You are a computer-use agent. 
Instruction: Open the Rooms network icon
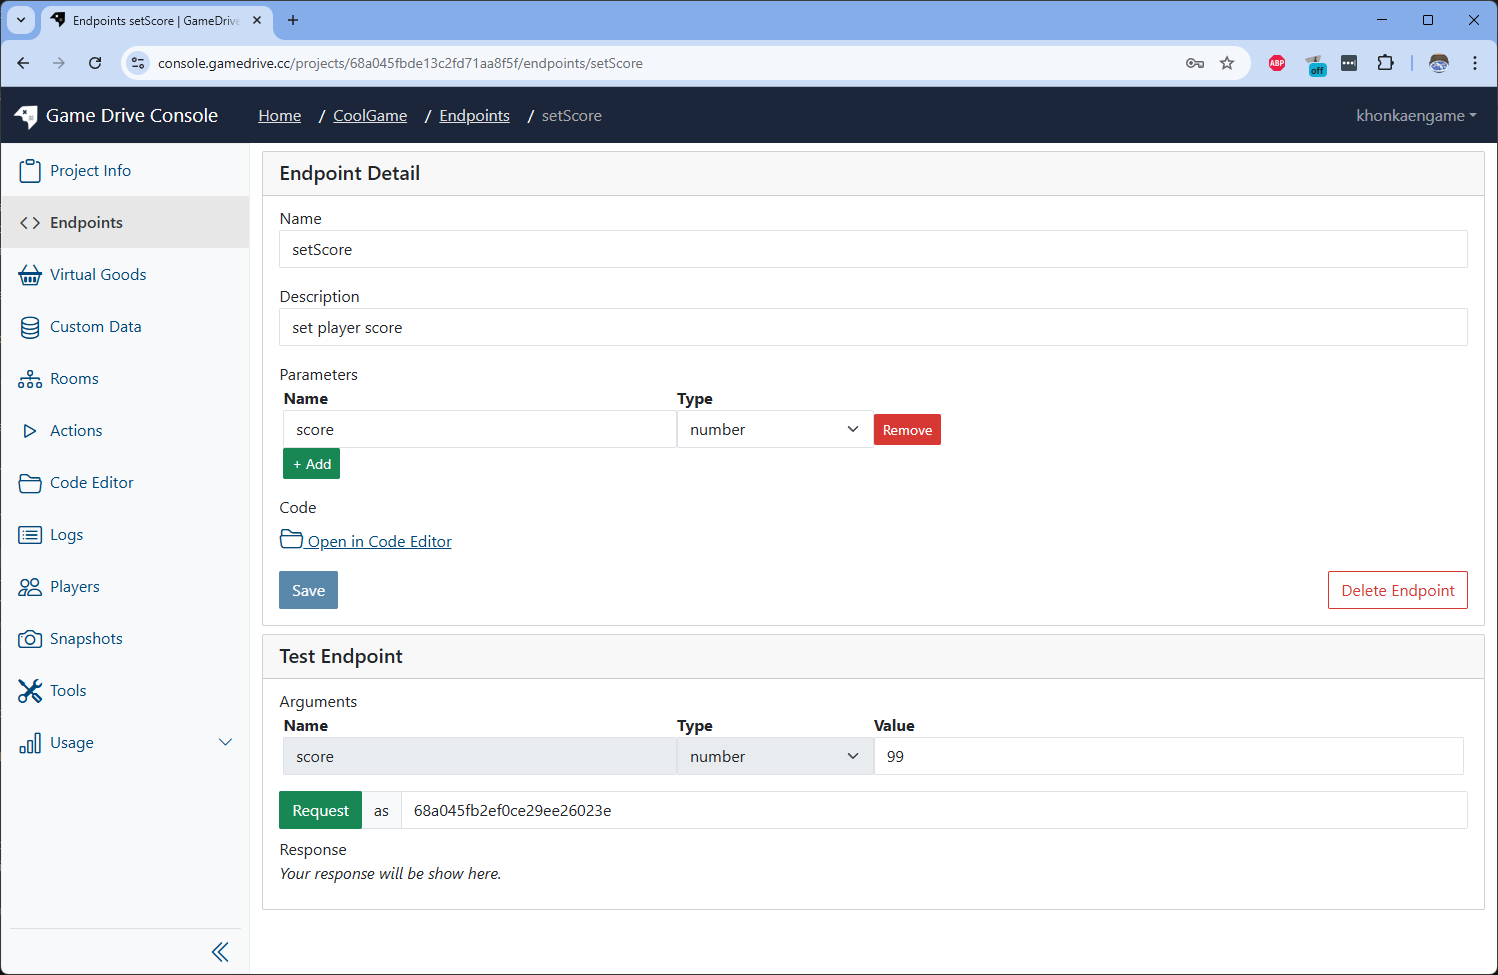30,379
